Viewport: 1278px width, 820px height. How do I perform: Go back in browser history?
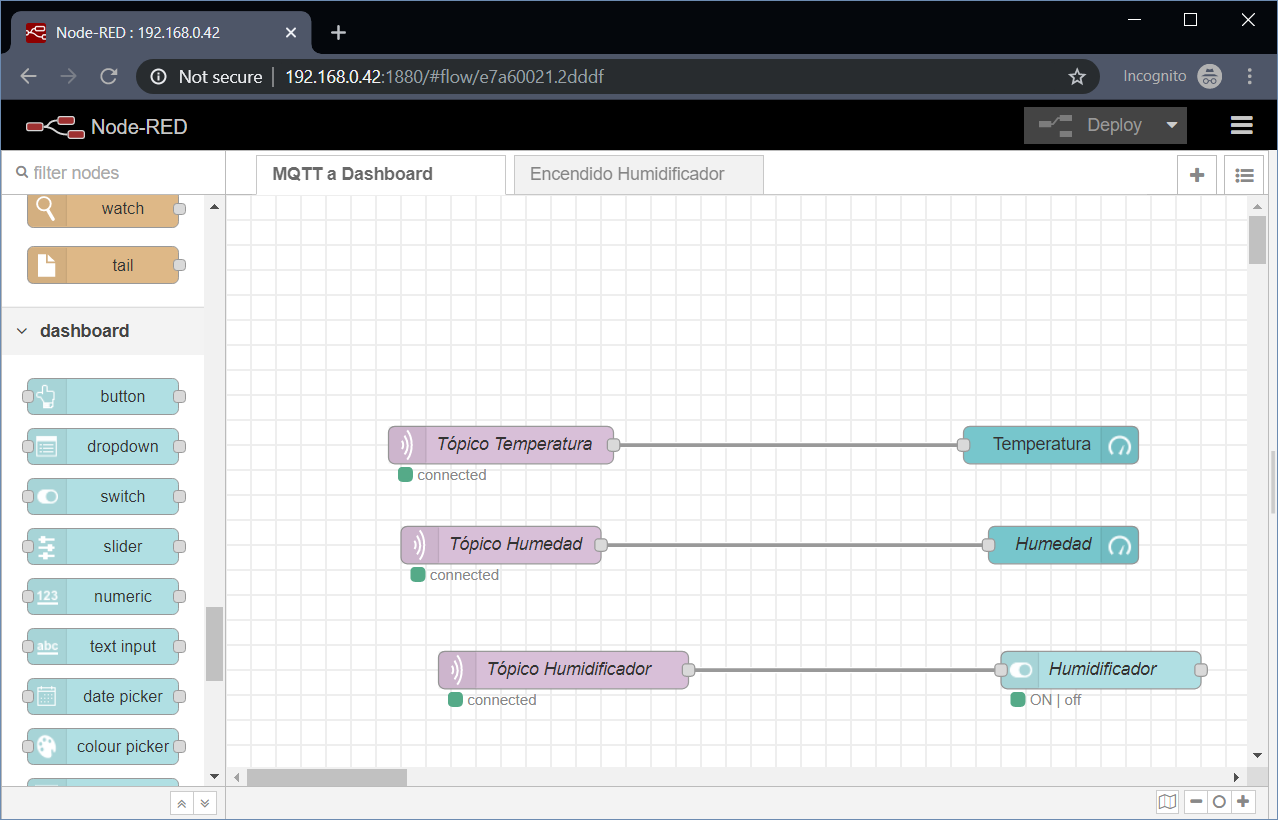click(x=28, y=76)
